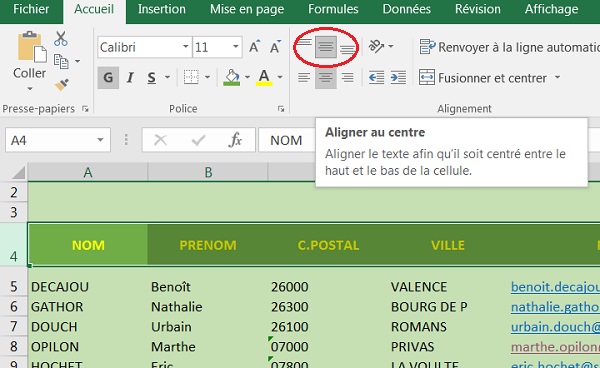Open orientation dropdown arrow
This screenshot has width=600, height=368.
tap(391, 47)
